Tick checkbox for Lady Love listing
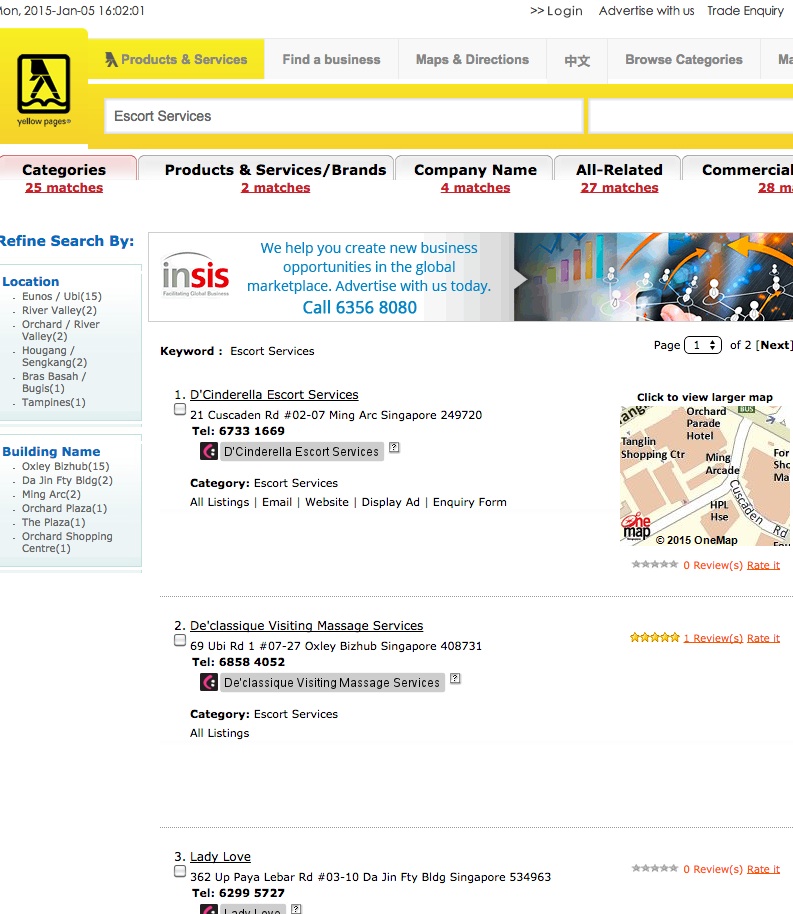 pos(180,871)
